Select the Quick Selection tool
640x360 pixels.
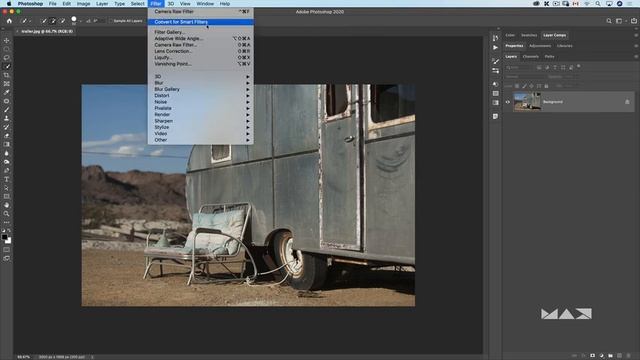7,66
